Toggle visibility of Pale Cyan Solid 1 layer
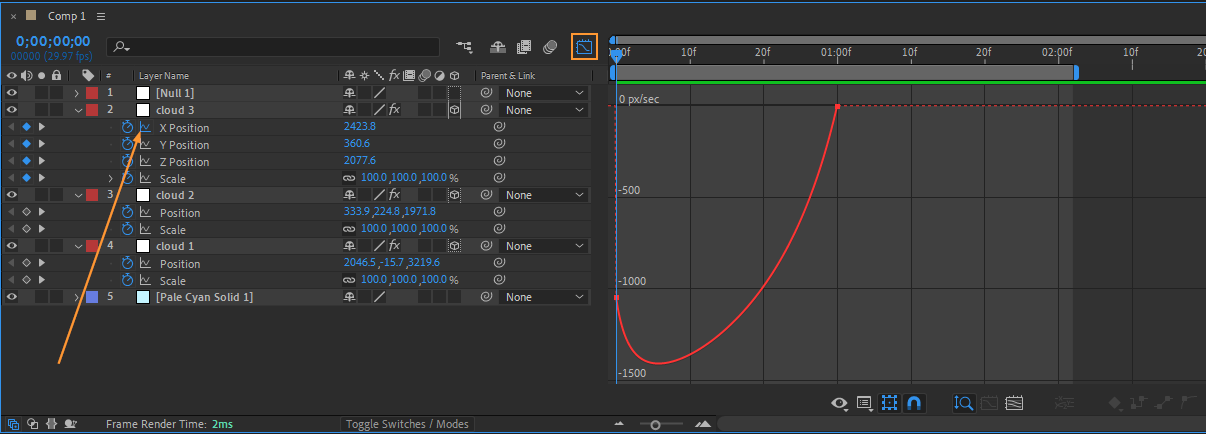 [12, 297]
